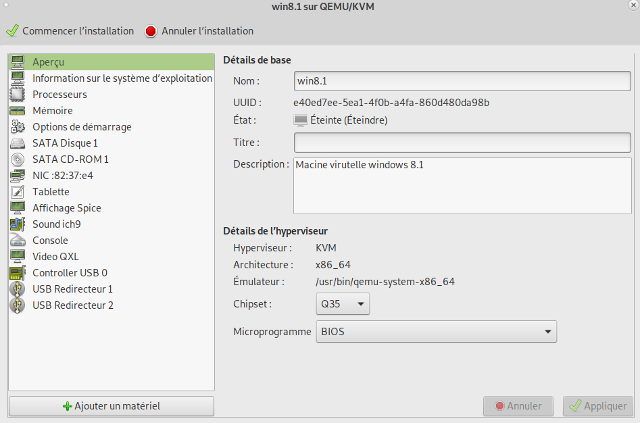Select Console entry in list

(x=111, y=240)
